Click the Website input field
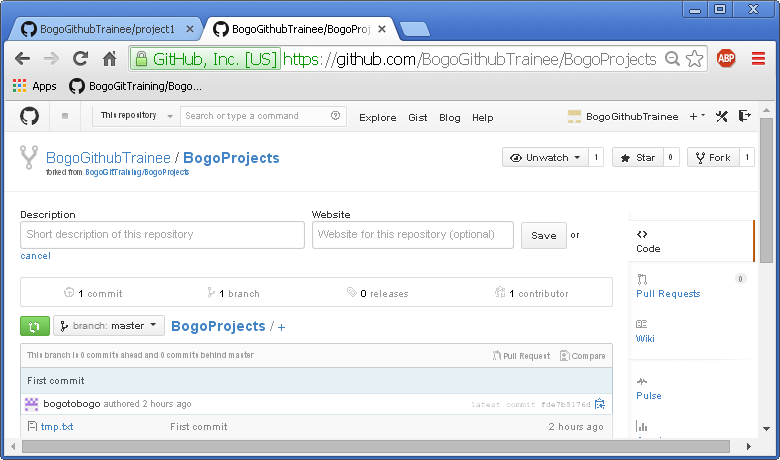The height and width of the screenshot is (460, 780). [412, 235]
